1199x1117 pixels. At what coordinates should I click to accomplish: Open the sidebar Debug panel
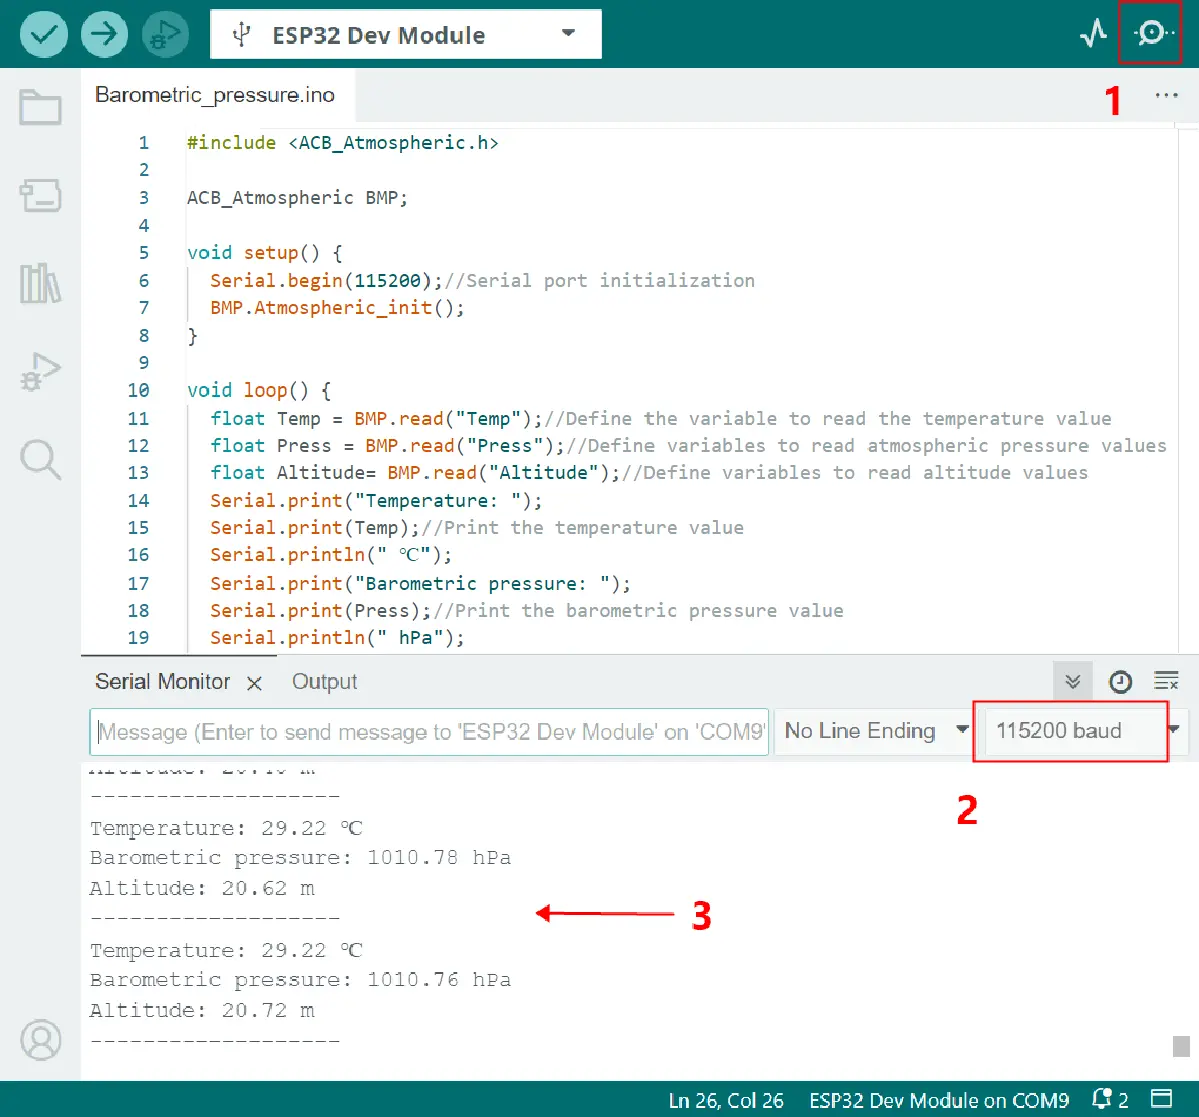[x=41, y=372]
